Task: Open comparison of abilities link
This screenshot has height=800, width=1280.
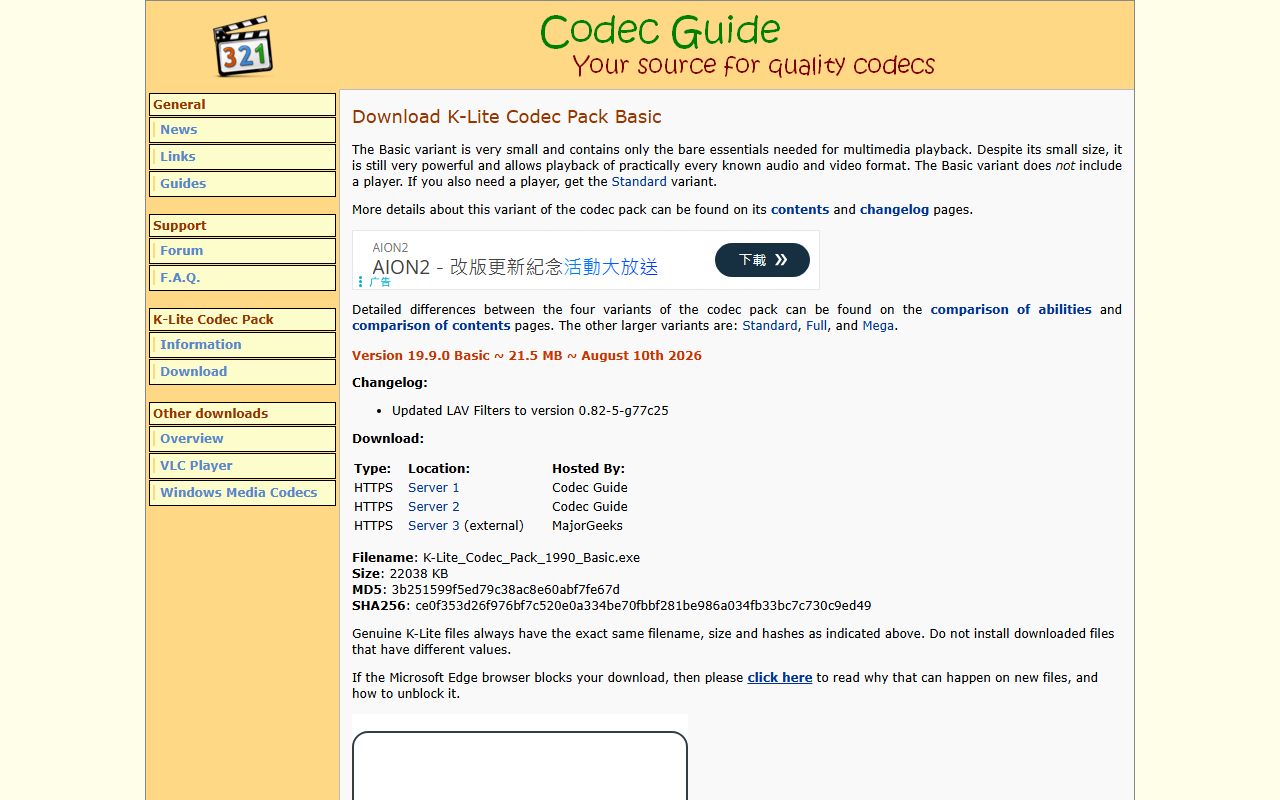Action: [1011, 310]
